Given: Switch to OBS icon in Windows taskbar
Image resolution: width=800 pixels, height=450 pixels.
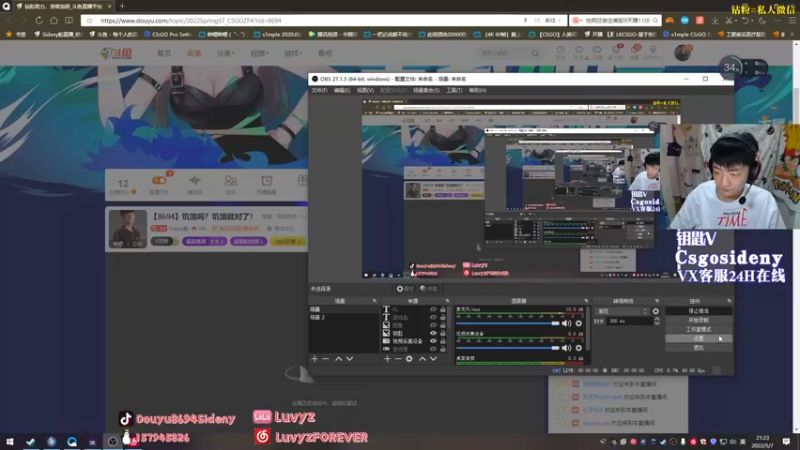Looking at the screenshot, I should 113,441.
